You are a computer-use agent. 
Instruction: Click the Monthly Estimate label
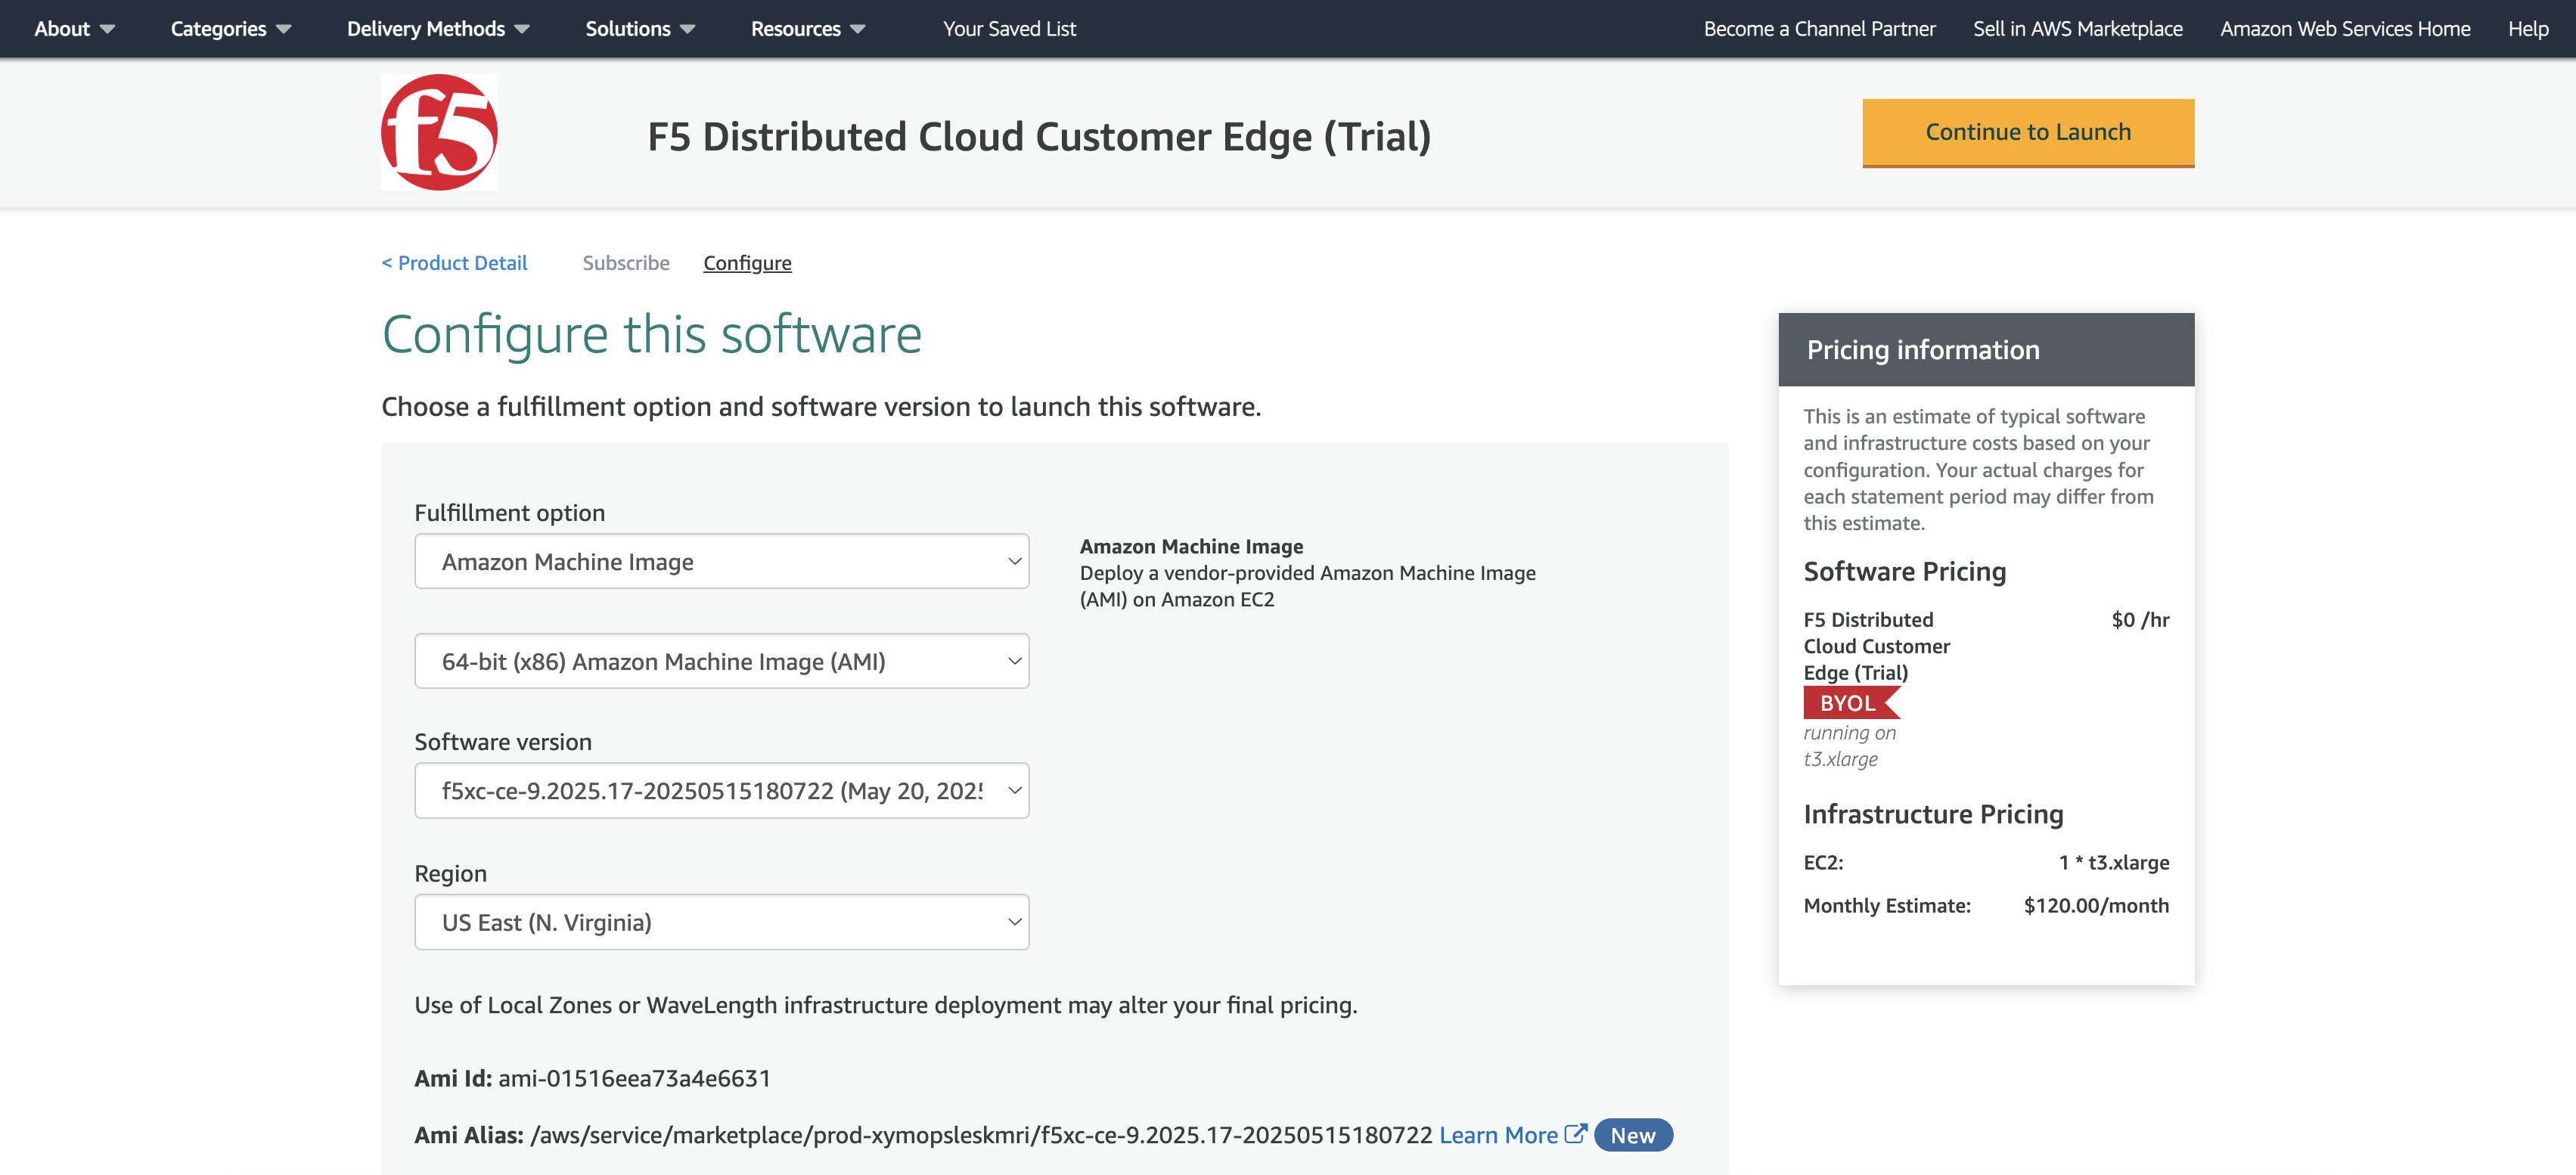(1887, 905)
